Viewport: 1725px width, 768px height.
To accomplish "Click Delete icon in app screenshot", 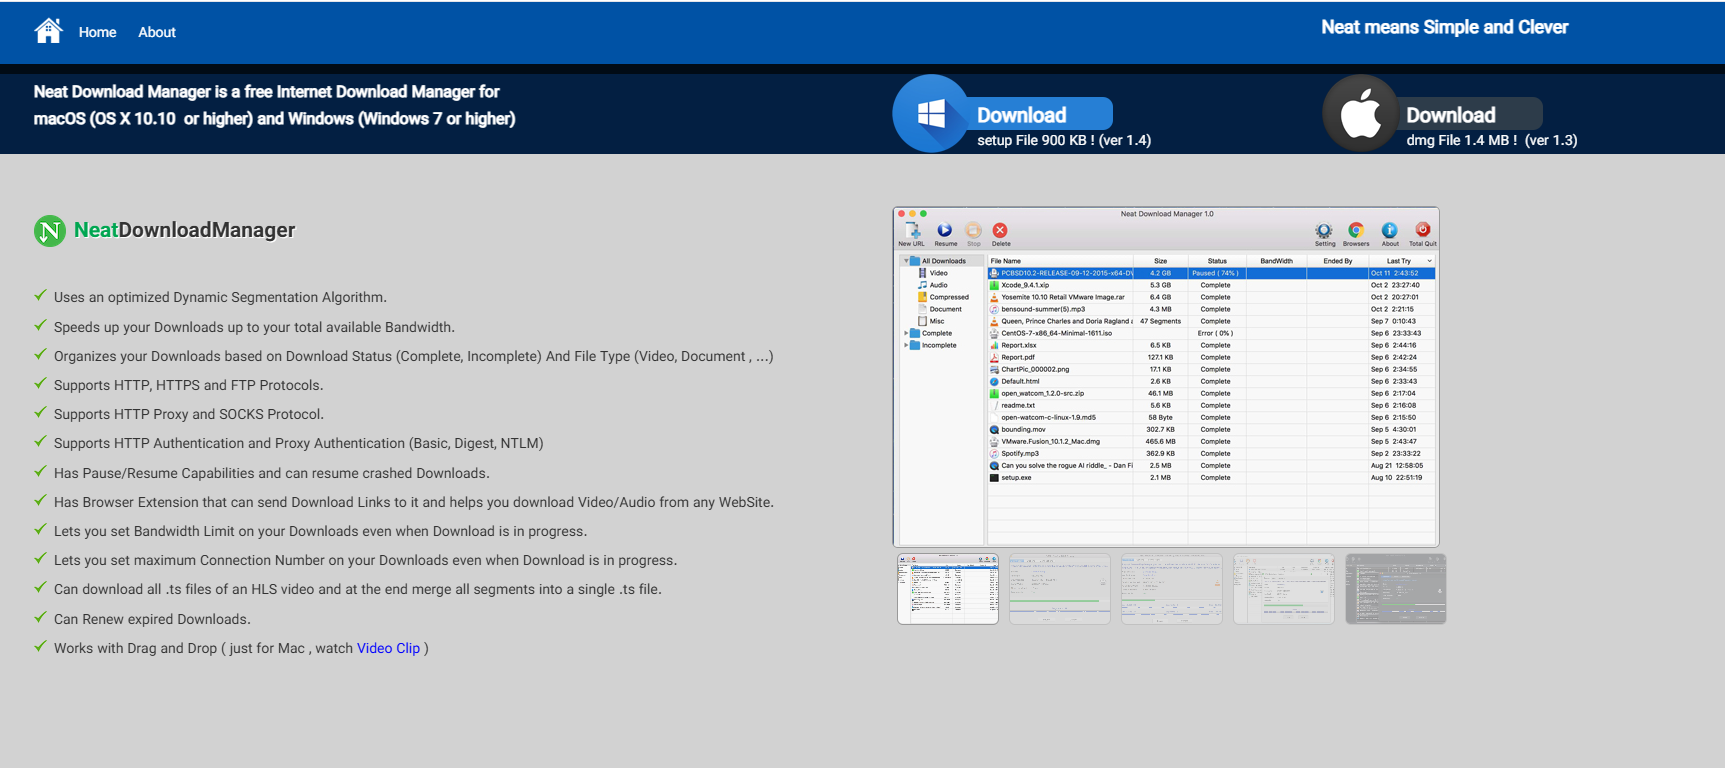I will point(1000,230).
